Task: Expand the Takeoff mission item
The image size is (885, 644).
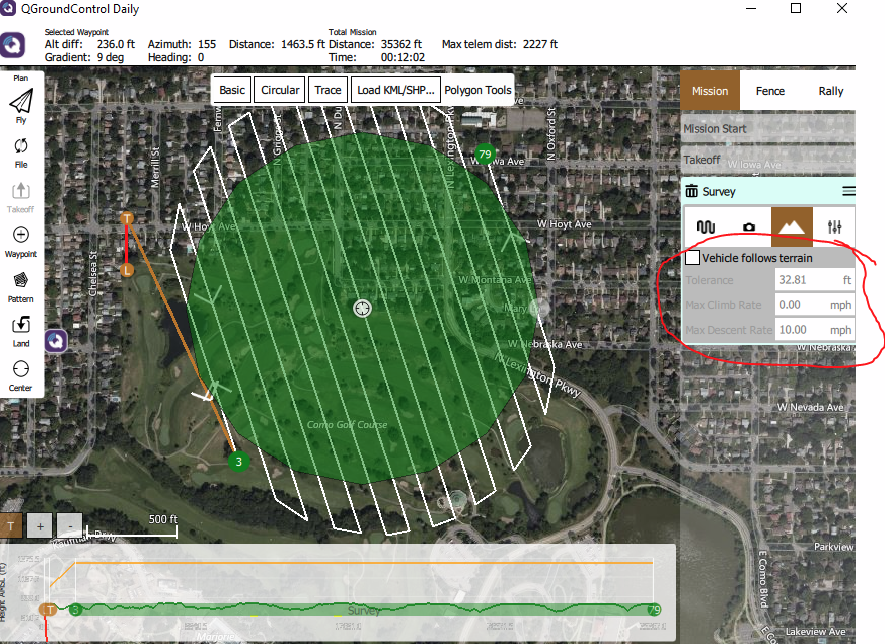Action: 768,160
